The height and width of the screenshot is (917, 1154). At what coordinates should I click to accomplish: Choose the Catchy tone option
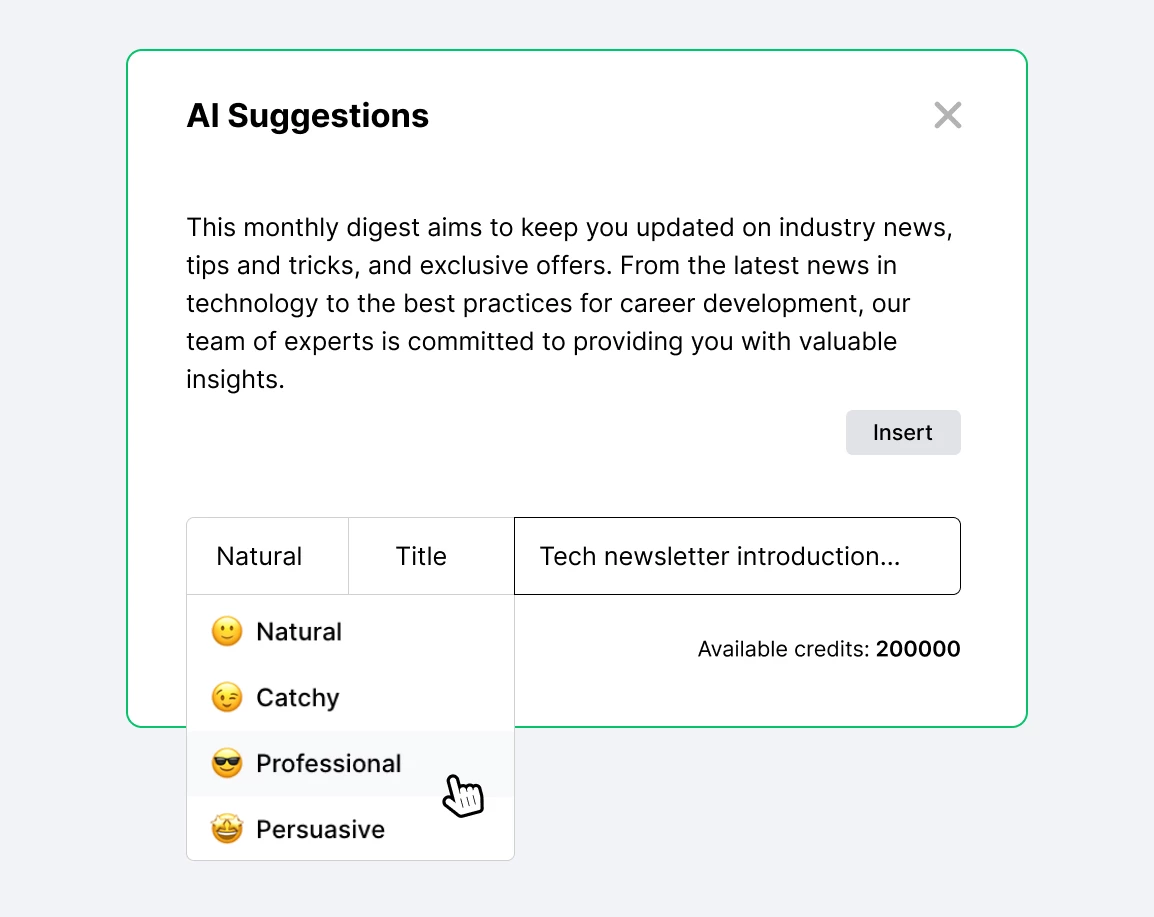[298, 698]
